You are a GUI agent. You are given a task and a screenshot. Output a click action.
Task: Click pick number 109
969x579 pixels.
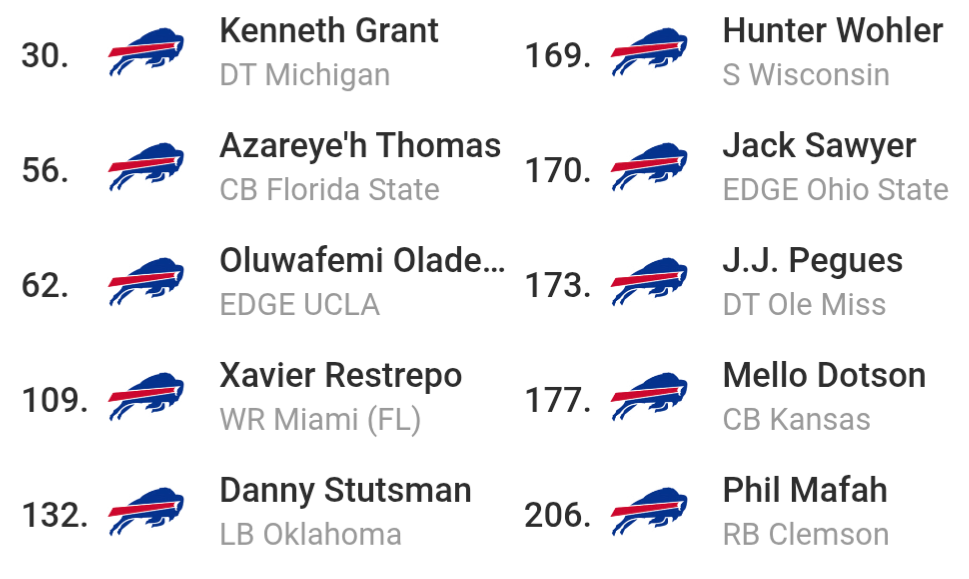(x=54, y=400)
